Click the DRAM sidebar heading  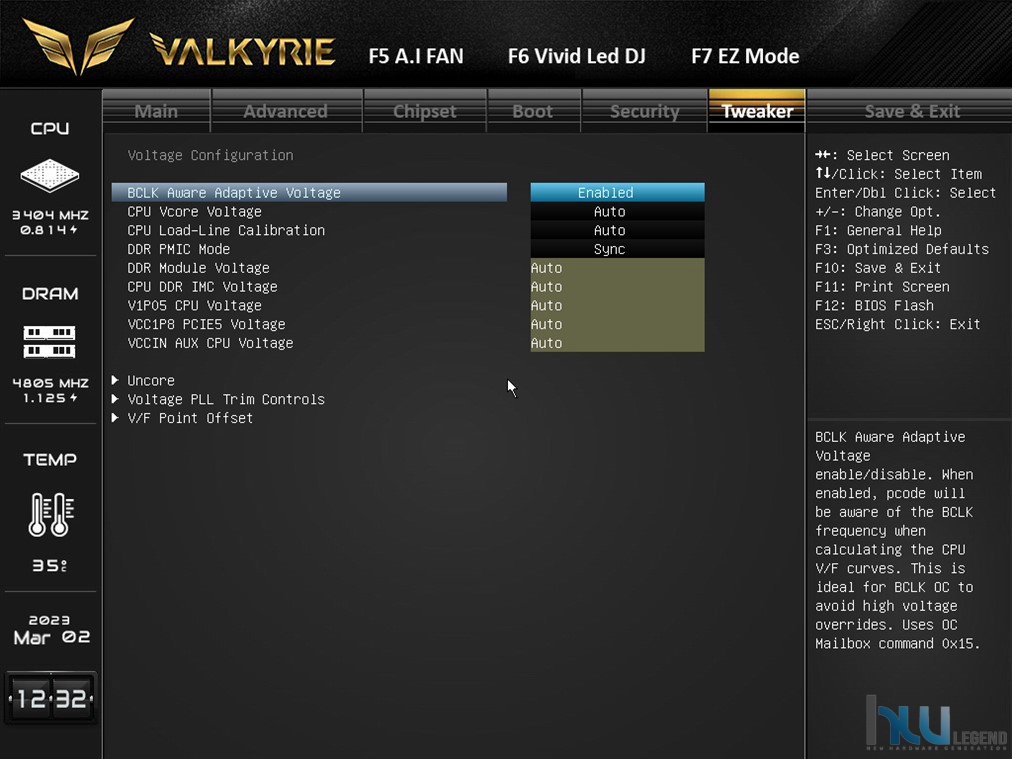click(50, 294)
